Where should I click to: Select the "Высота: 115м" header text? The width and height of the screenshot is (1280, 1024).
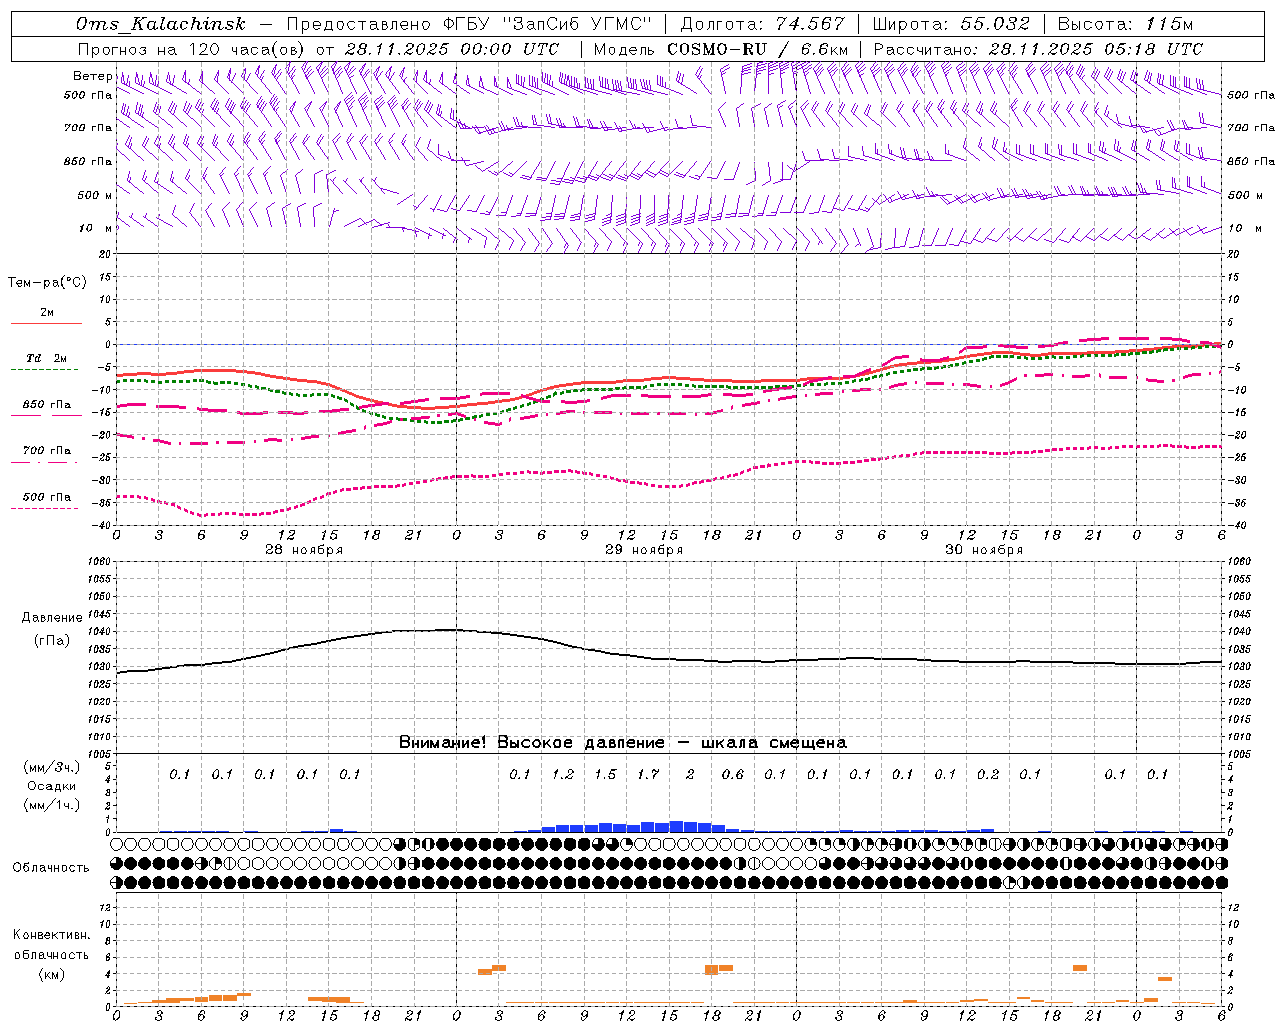(x=1126, y=24)
